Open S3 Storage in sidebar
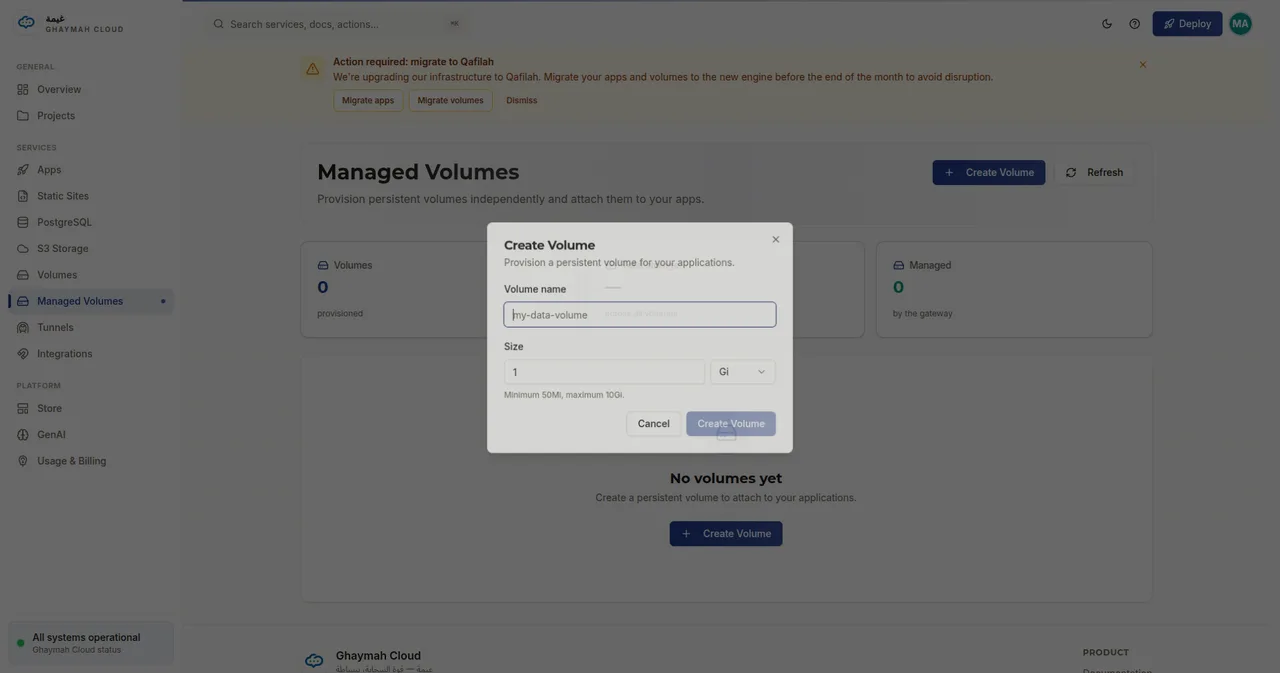The image size is (1280, 673). [x=91, y=249]
